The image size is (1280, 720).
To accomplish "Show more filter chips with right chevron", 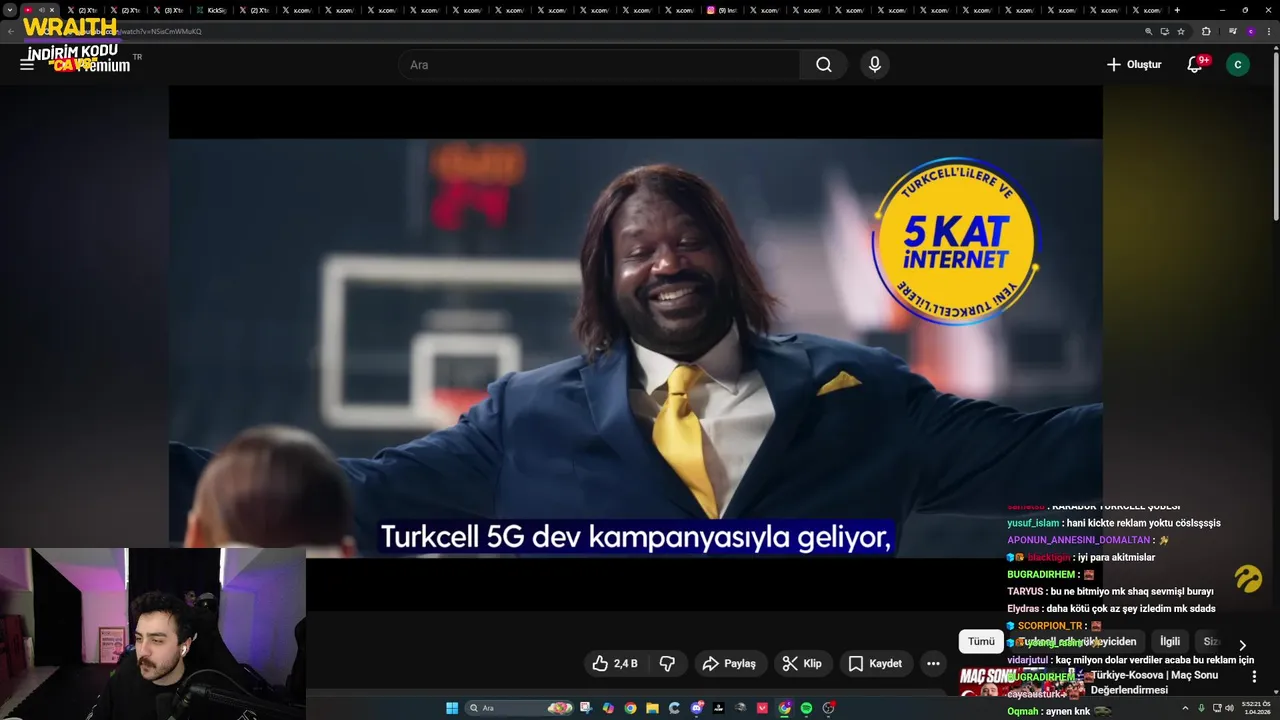I will coord(1242,645).
